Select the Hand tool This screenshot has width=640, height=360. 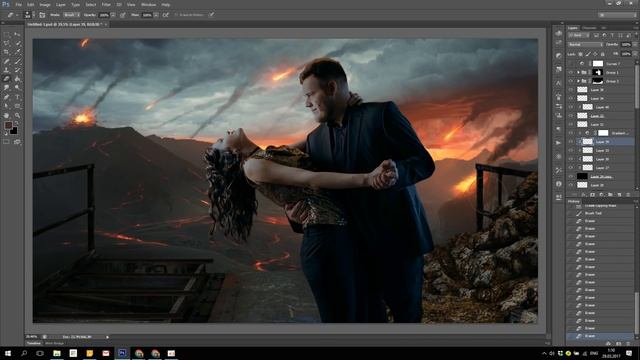[x=7, y=116]
